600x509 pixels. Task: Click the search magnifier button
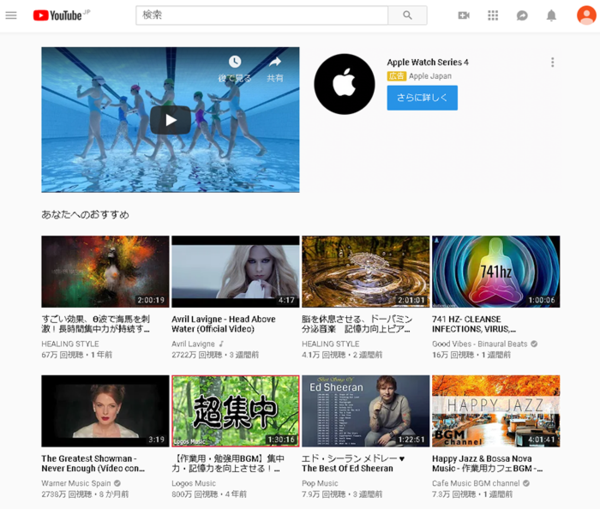[408, 15]
